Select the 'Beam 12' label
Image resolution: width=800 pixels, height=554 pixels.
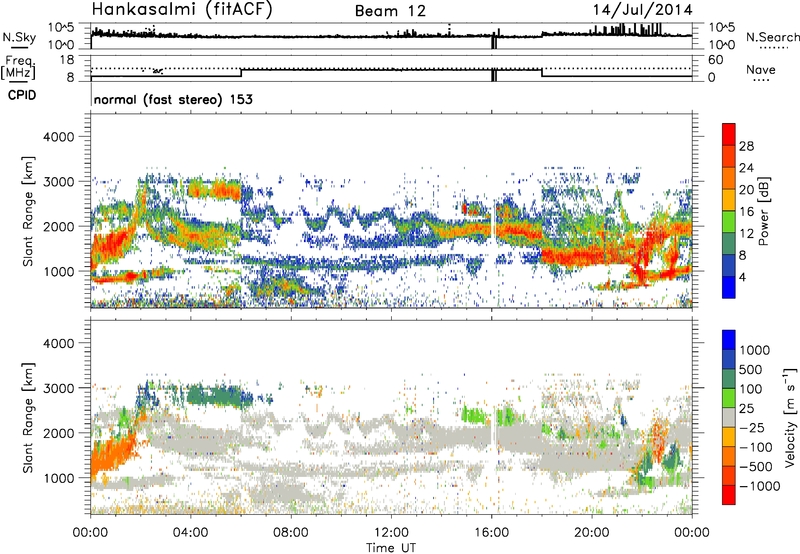tap(390, 11)
